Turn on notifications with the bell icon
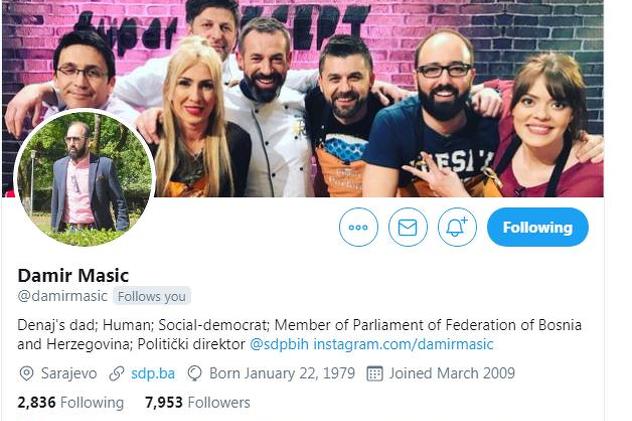The width and height of the screenshot is (632, 421). (457, 227)
